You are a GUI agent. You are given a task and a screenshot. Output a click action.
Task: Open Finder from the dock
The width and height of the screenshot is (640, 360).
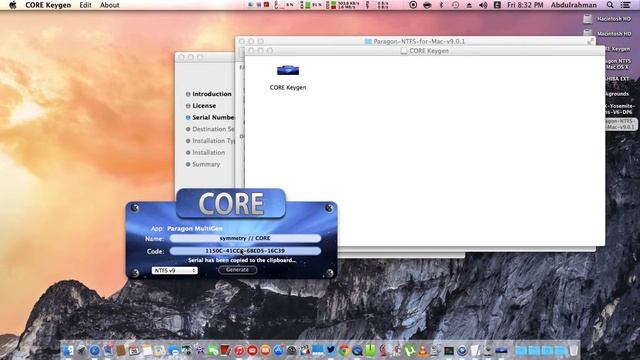point(68,350)
